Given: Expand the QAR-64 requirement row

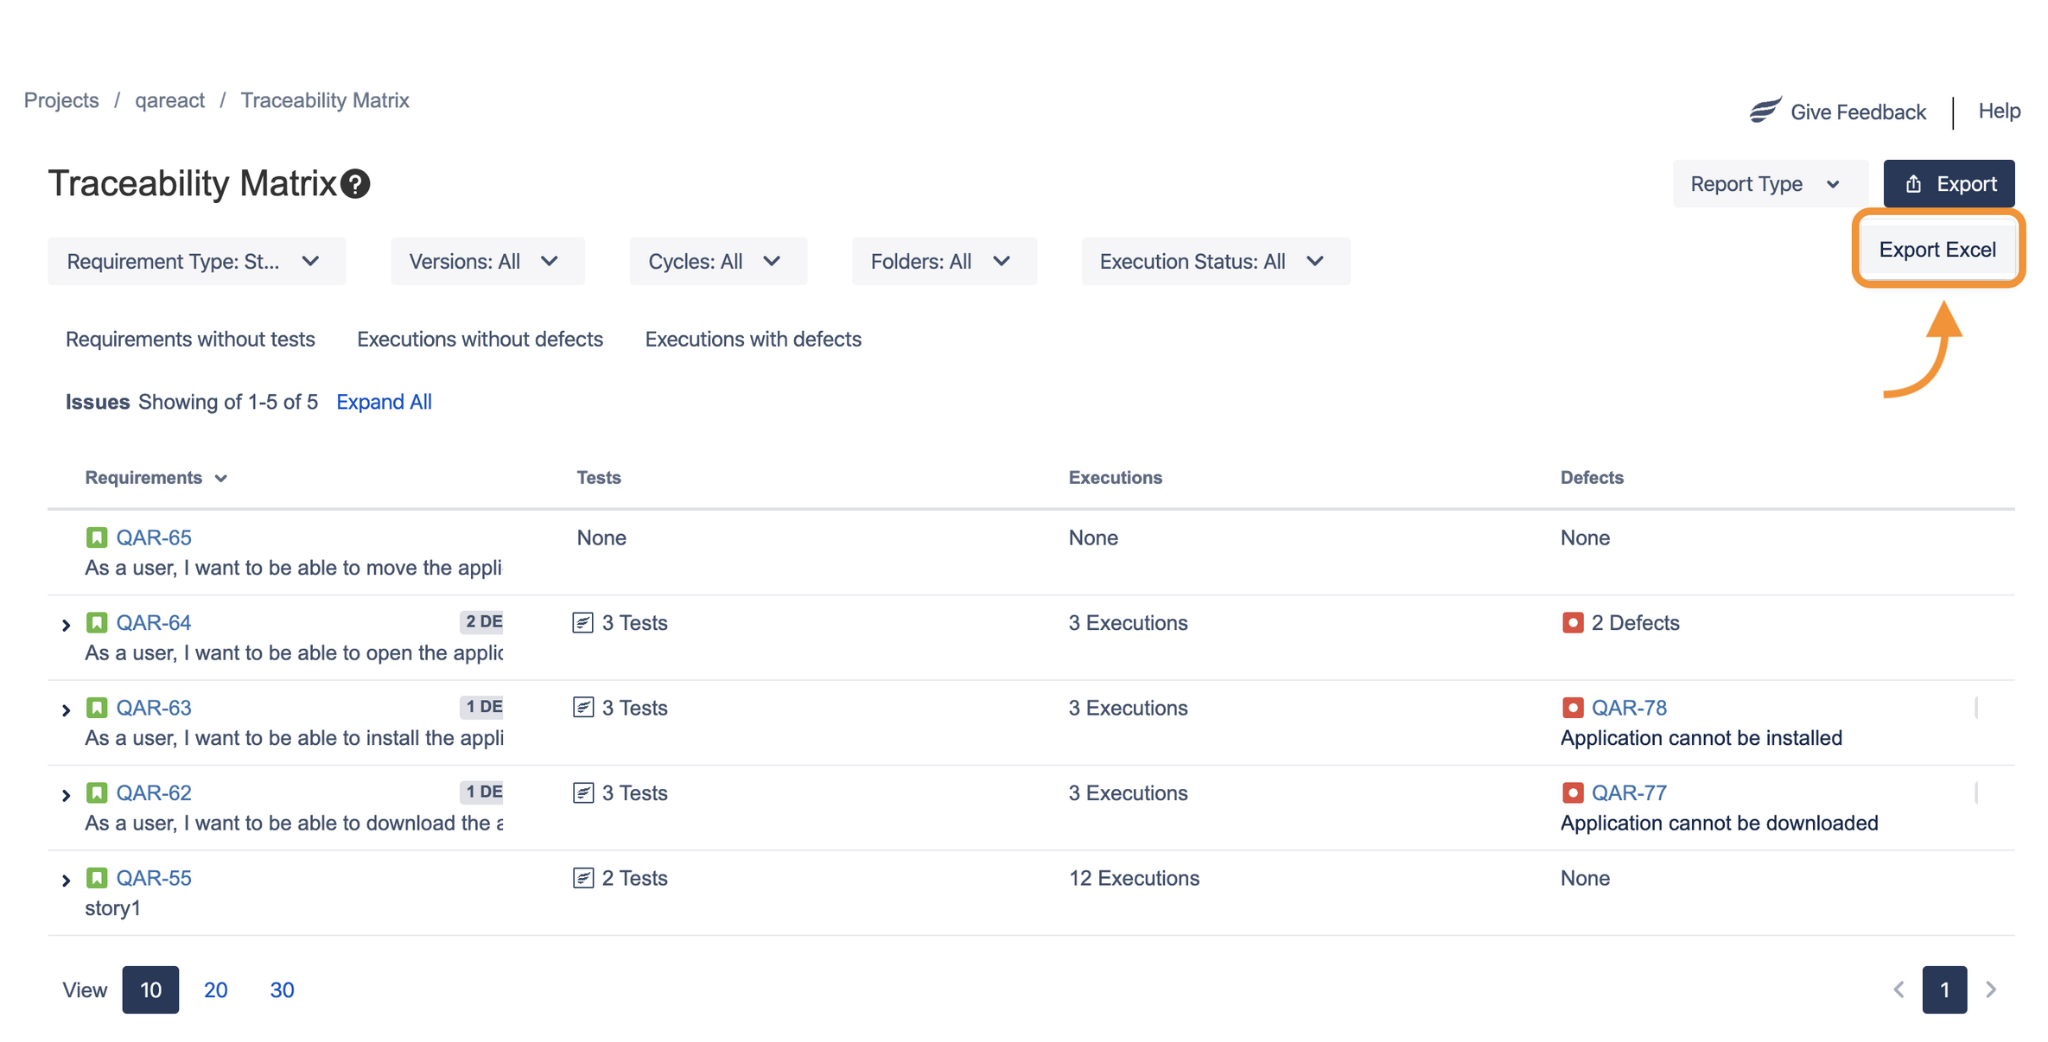Looking at the screenshot, I should (66, 625).
